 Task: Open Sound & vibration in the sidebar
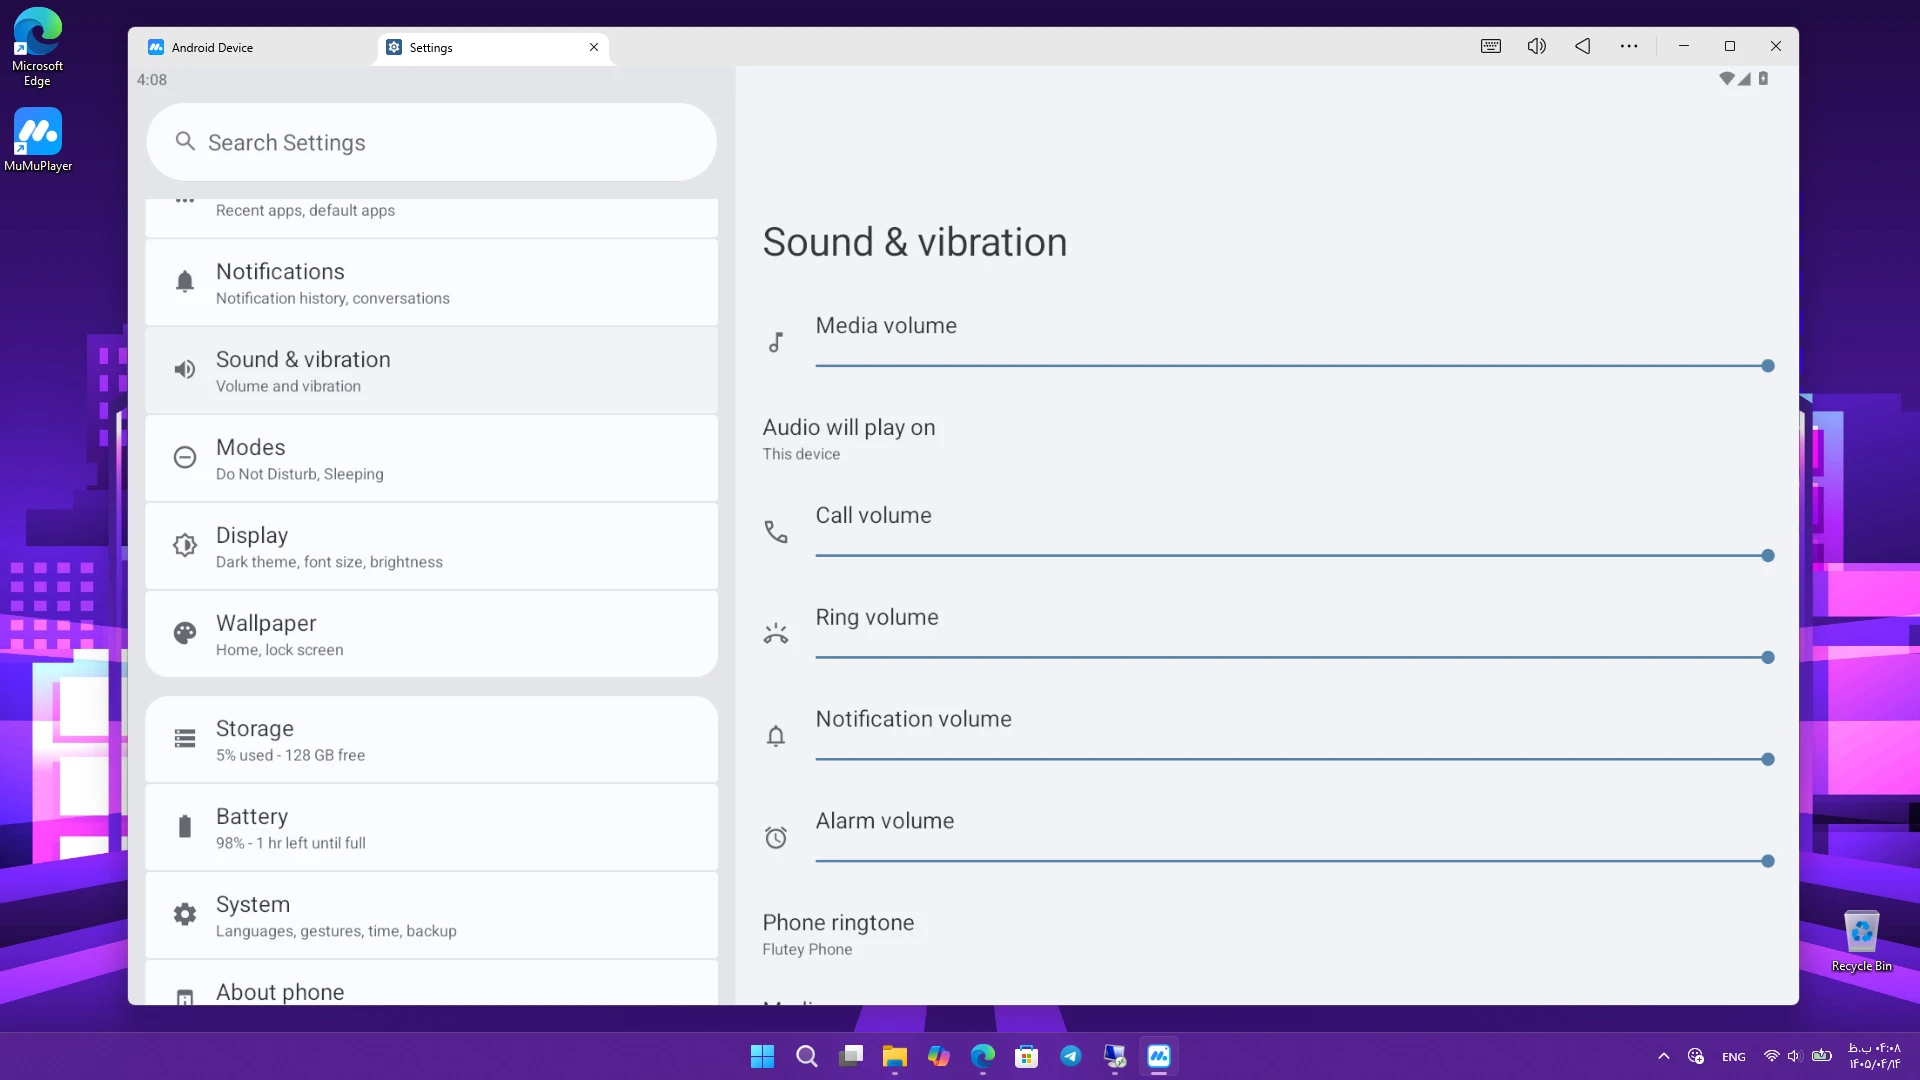click(431, 371)
